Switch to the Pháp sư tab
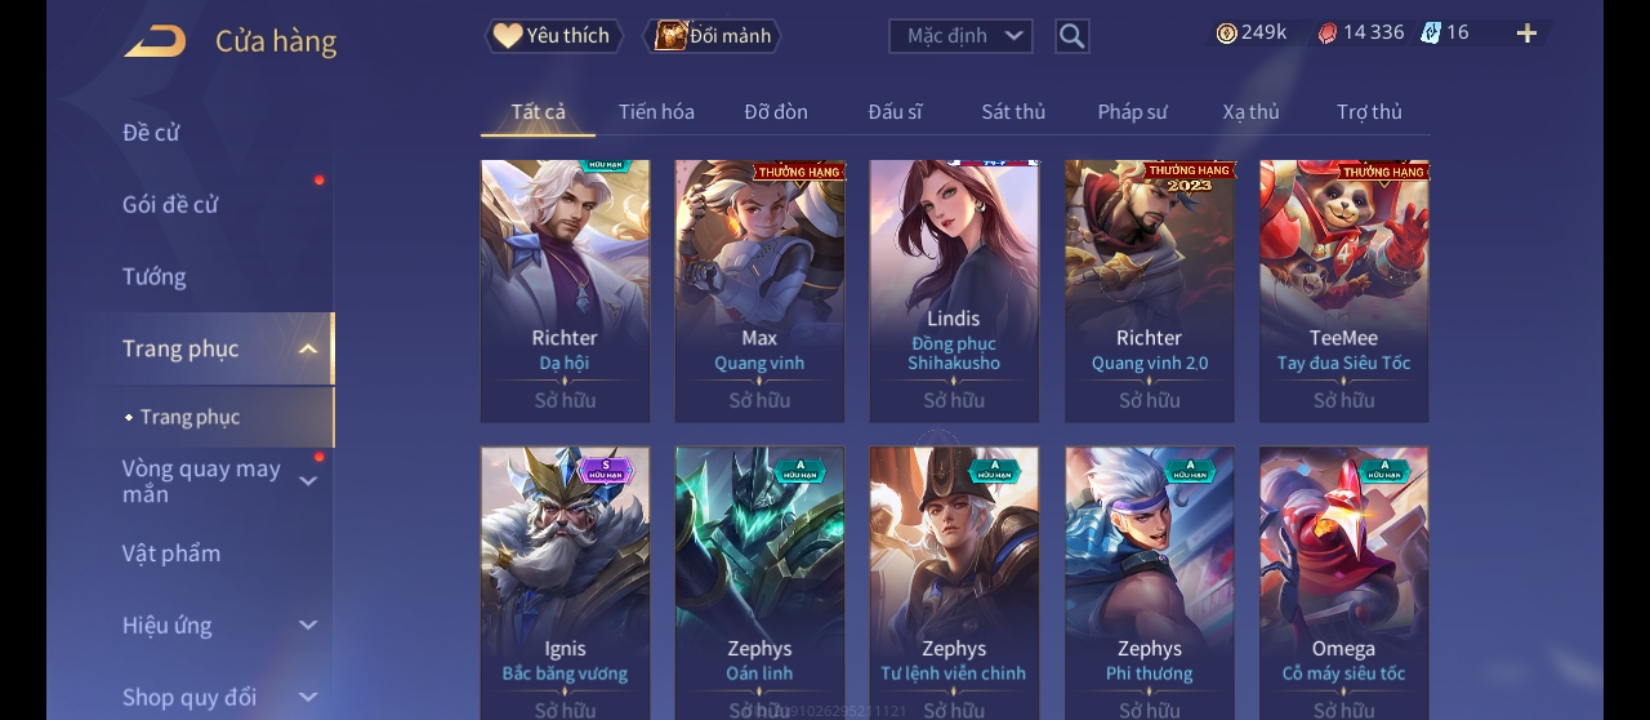The image size is (1650, 720). (1132, 112)
